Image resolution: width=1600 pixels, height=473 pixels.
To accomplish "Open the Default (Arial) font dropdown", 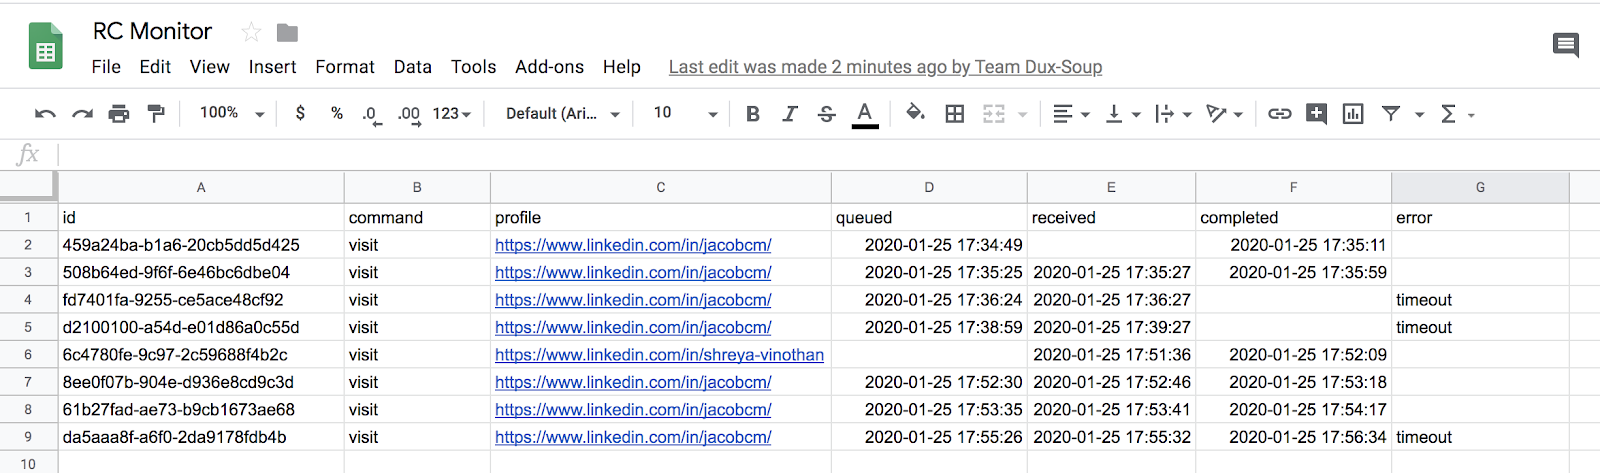I will coord(563,114).
